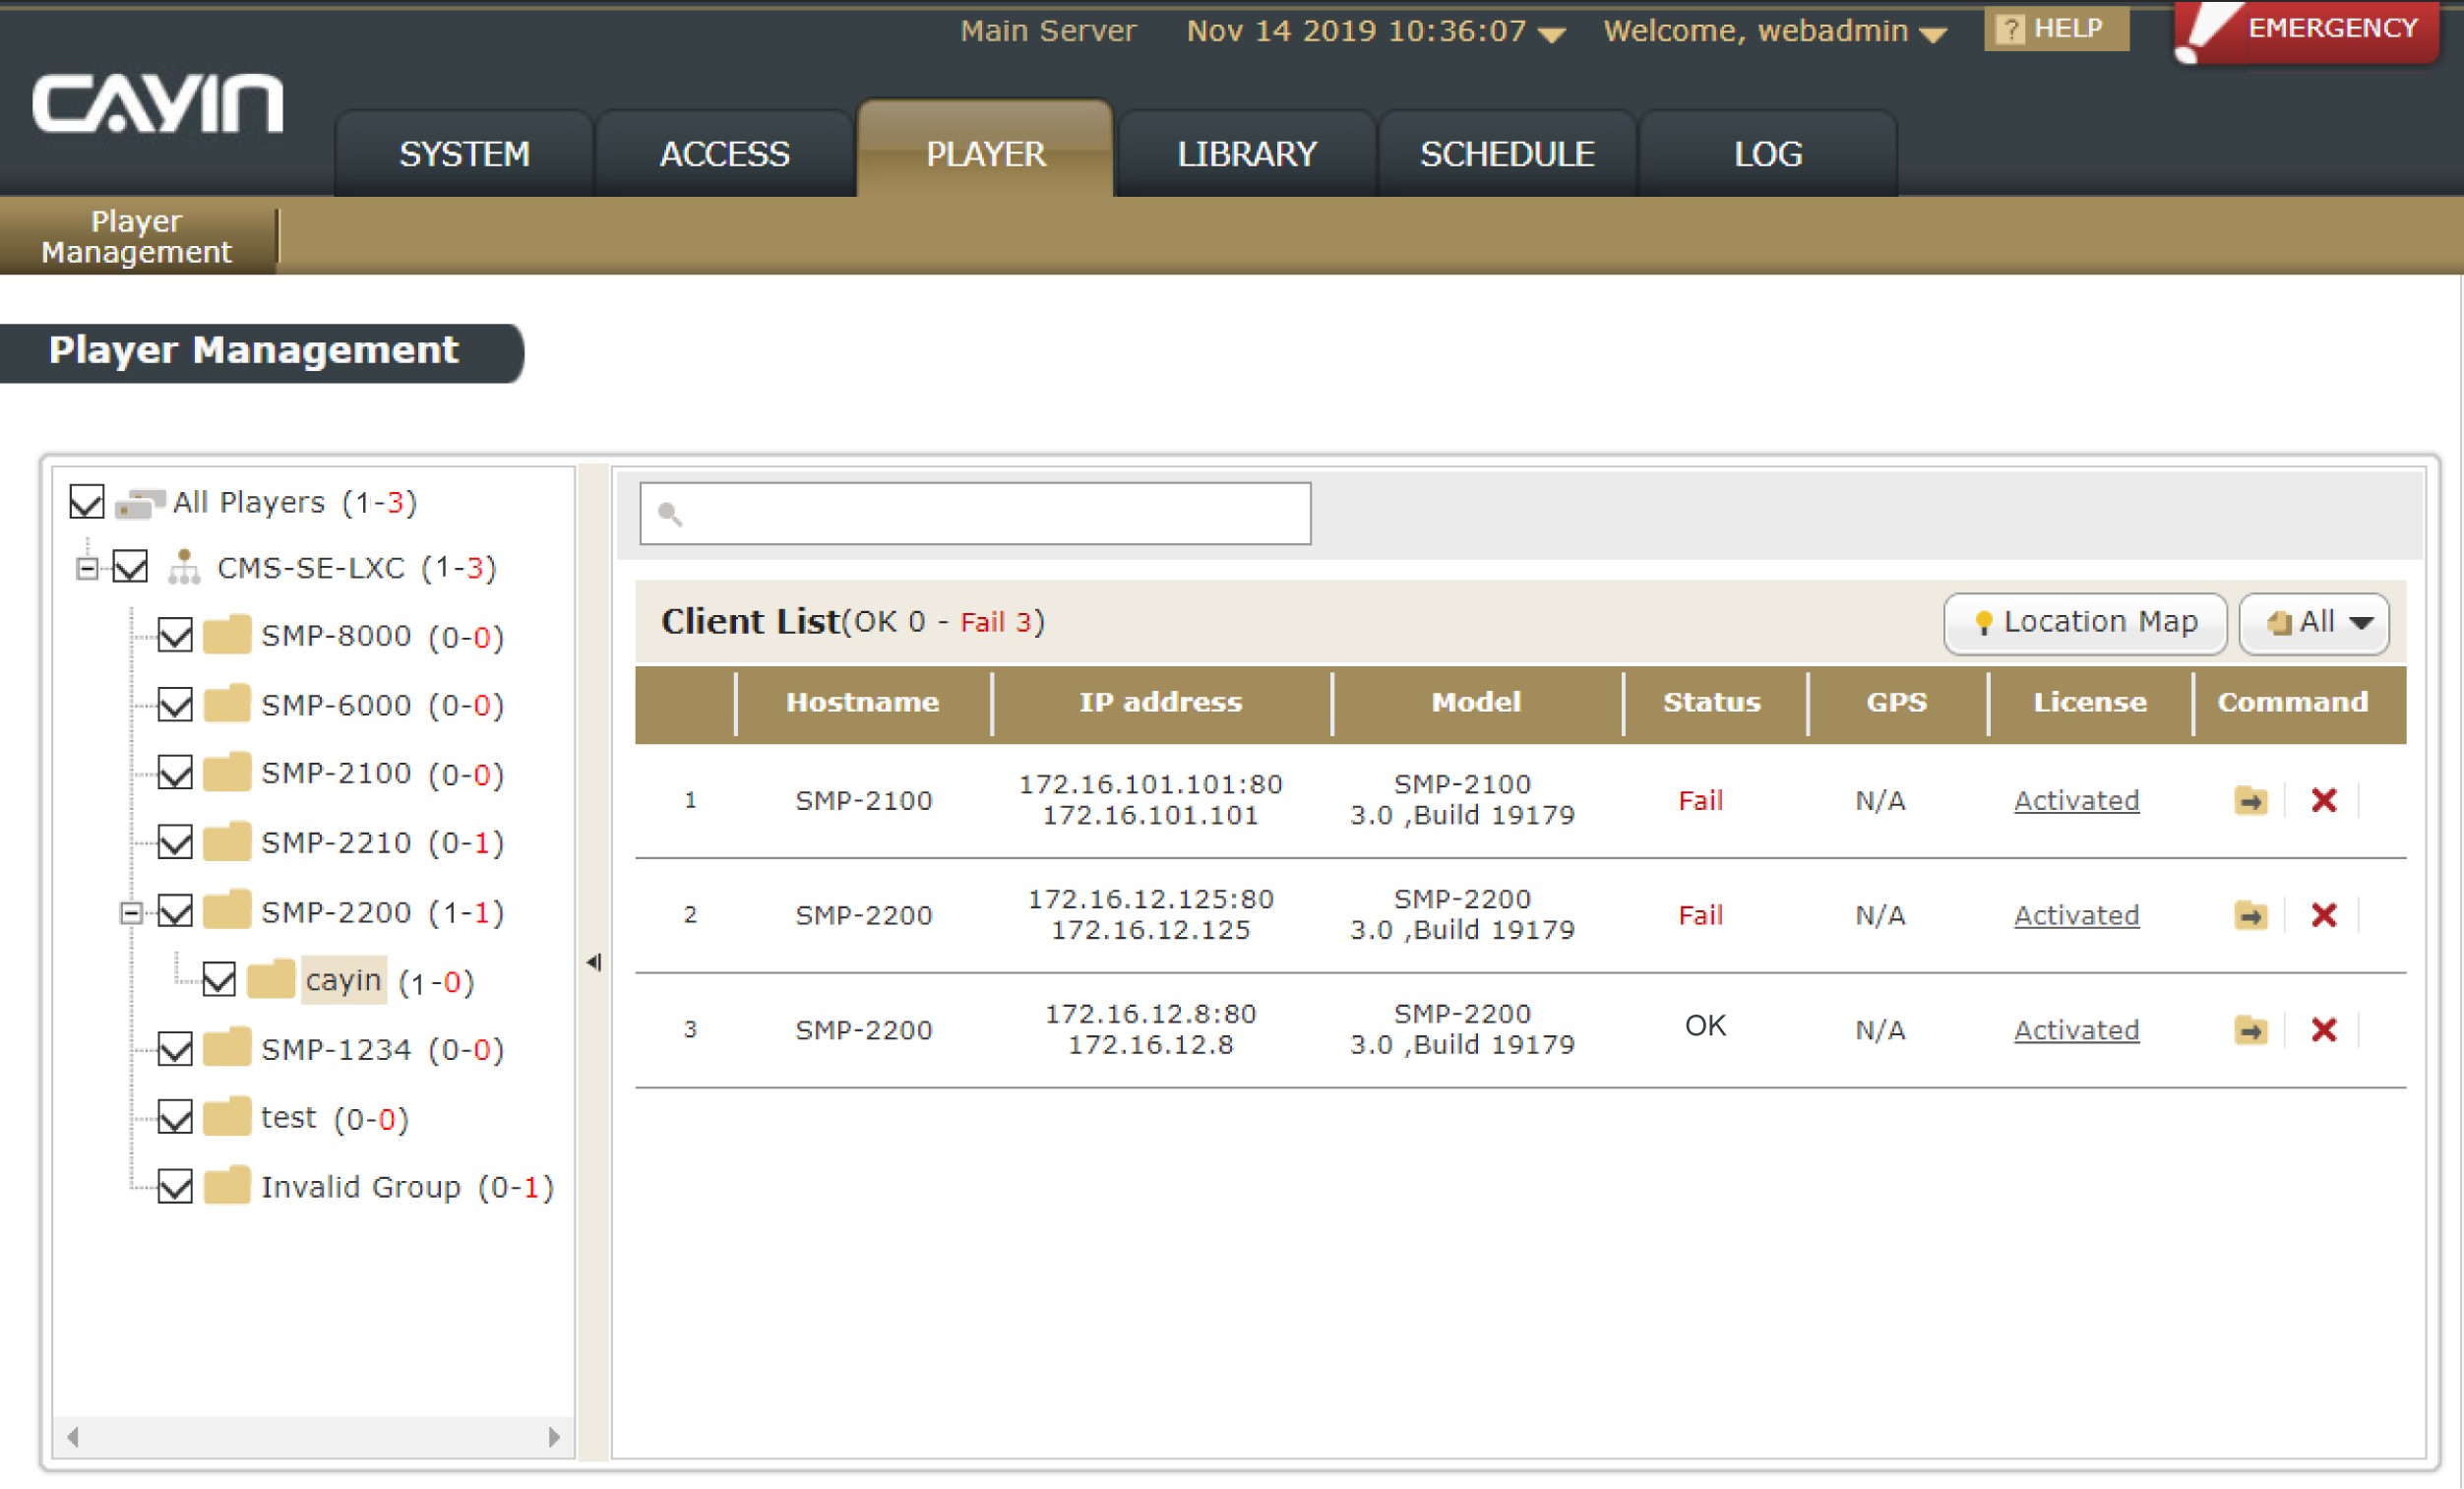The height and width of the screenshot is (1489, 2464).
Task: Click the SMP-2100 group folder icon
Action: 226,773
